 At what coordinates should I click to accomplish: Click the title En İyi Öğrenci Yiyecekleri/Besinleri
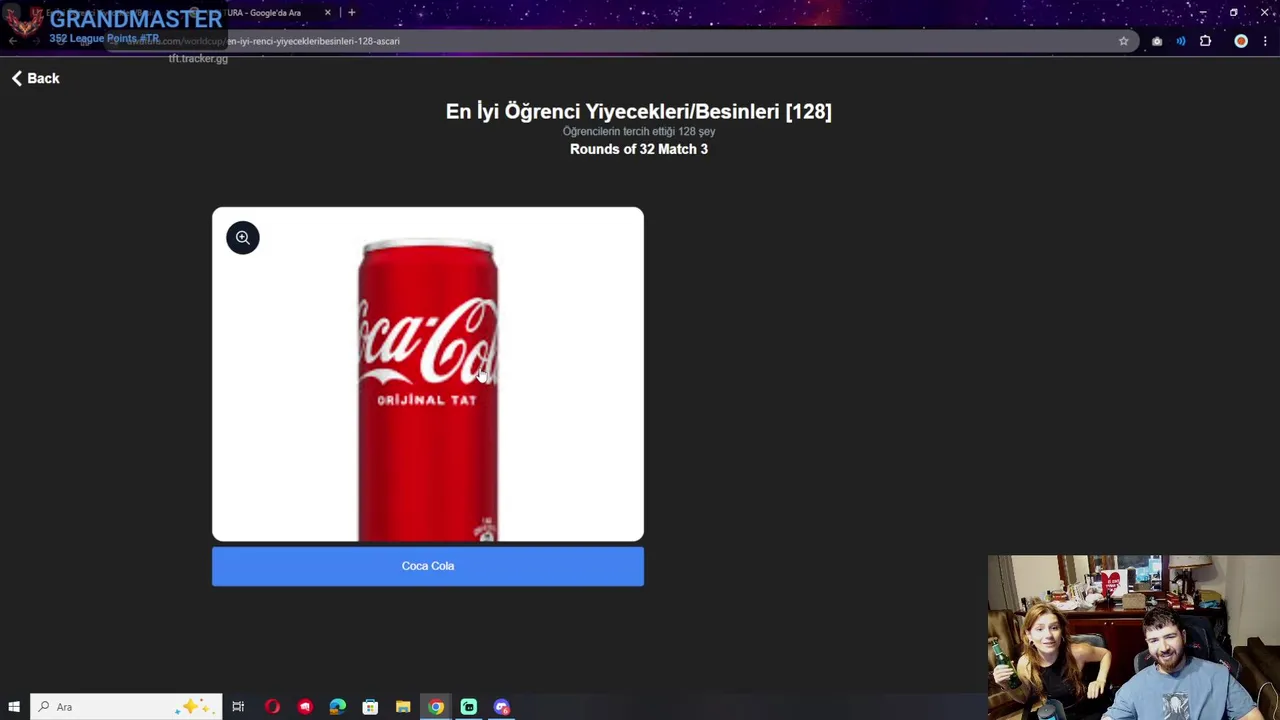click(639, 111)
